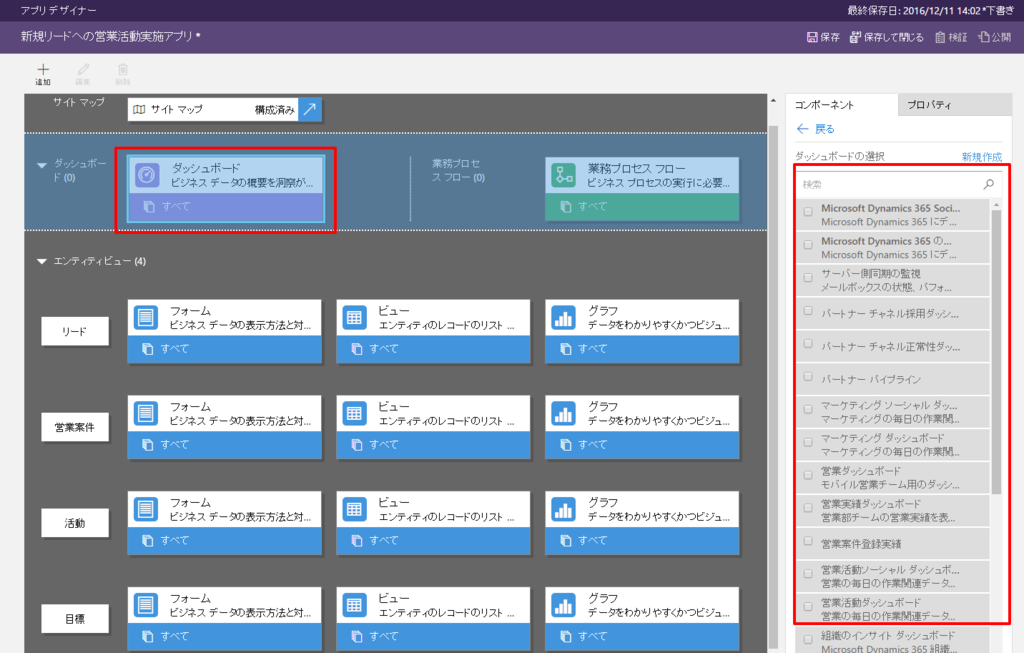
Task: Select the 目標 entity label
Action: coord(75,619)
